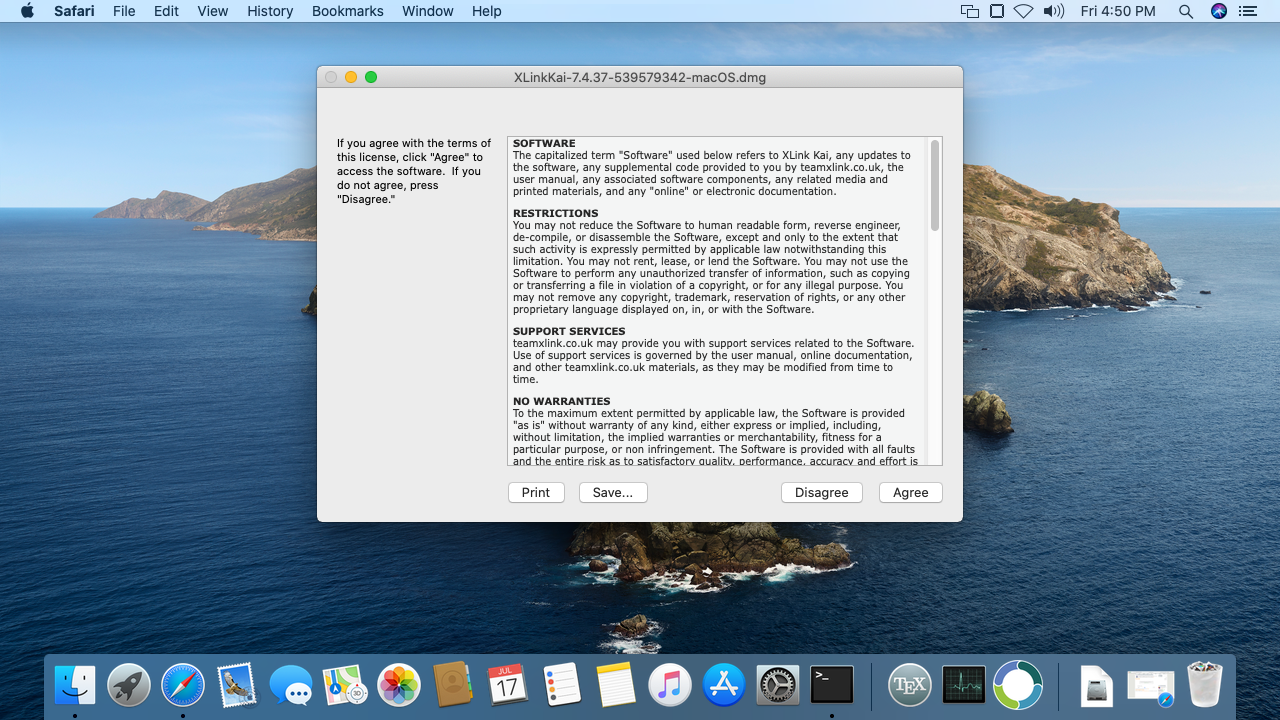This screenshot has height=720, width=1280.
Task: Open the Wi-Fi status menu
Action: click(1023, 11)
